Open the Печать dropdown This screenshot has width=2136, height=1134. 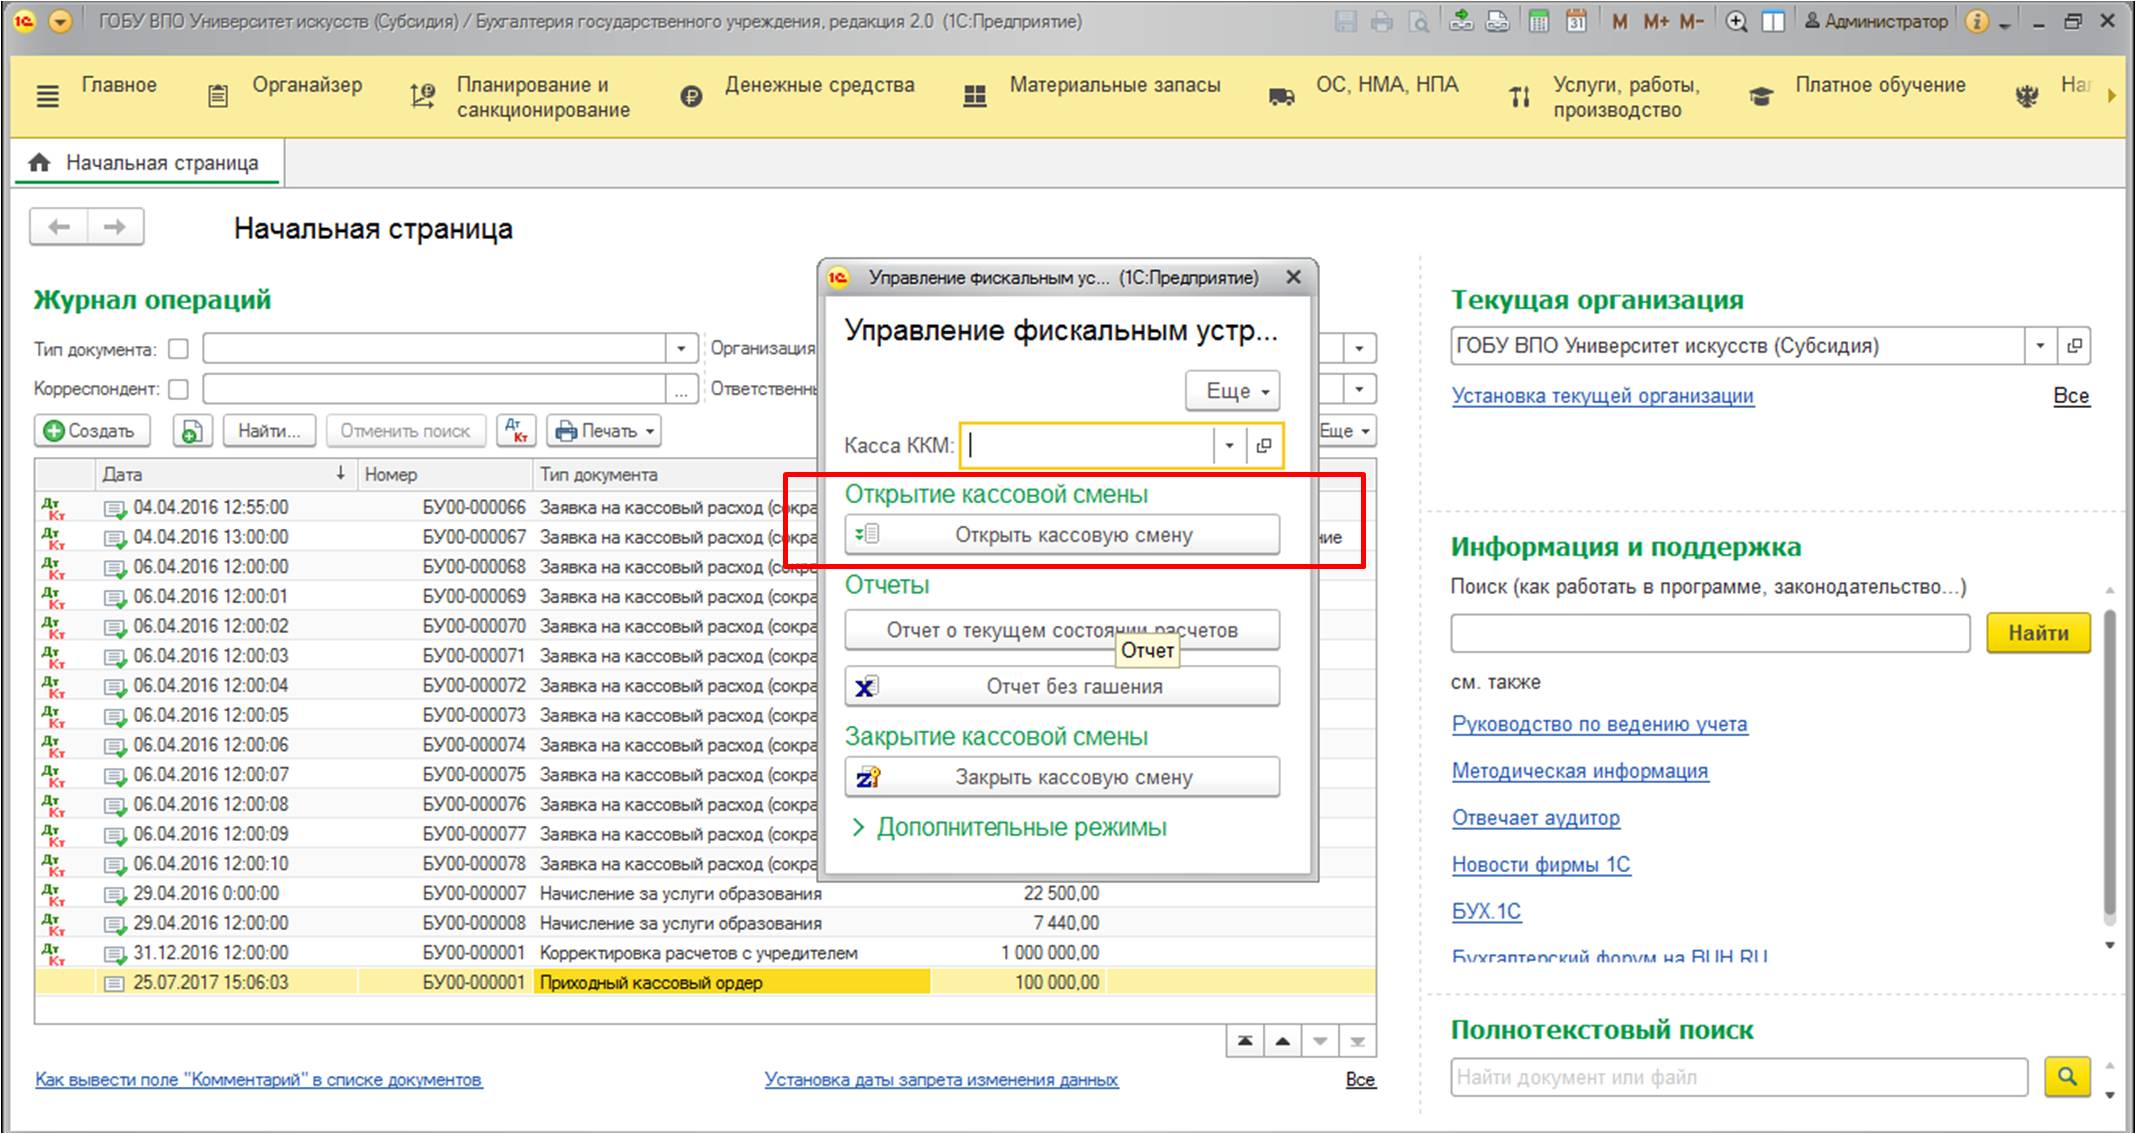[606, 431]
